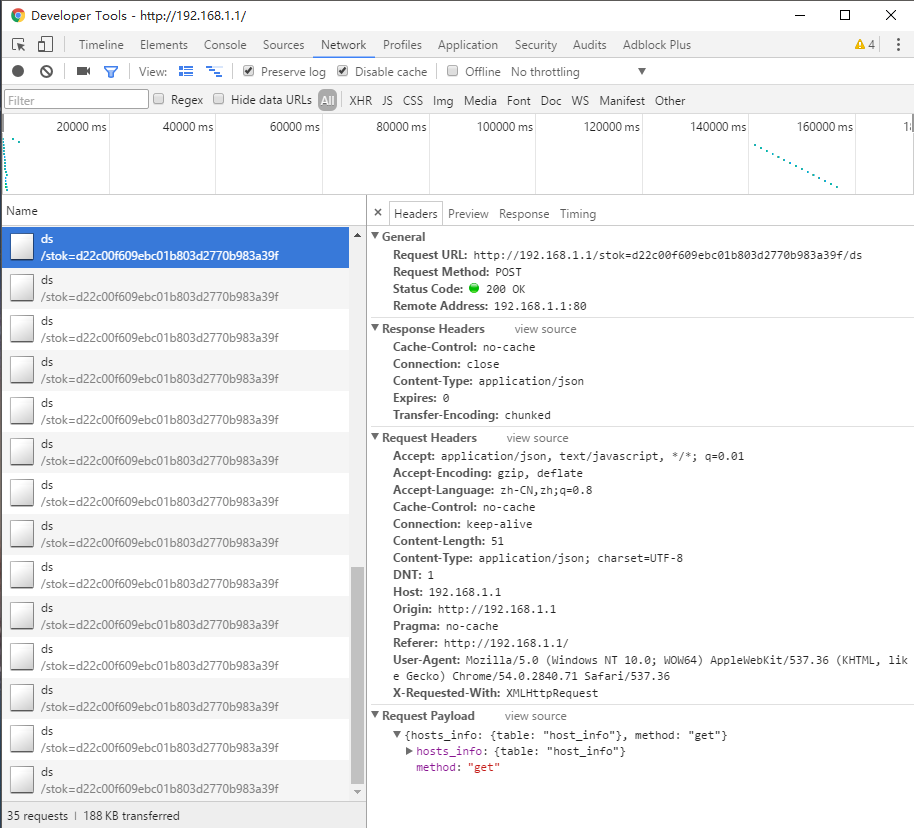Stop recording network log
914x828 pixels.
pyautogui.click(x=18, y=72)
